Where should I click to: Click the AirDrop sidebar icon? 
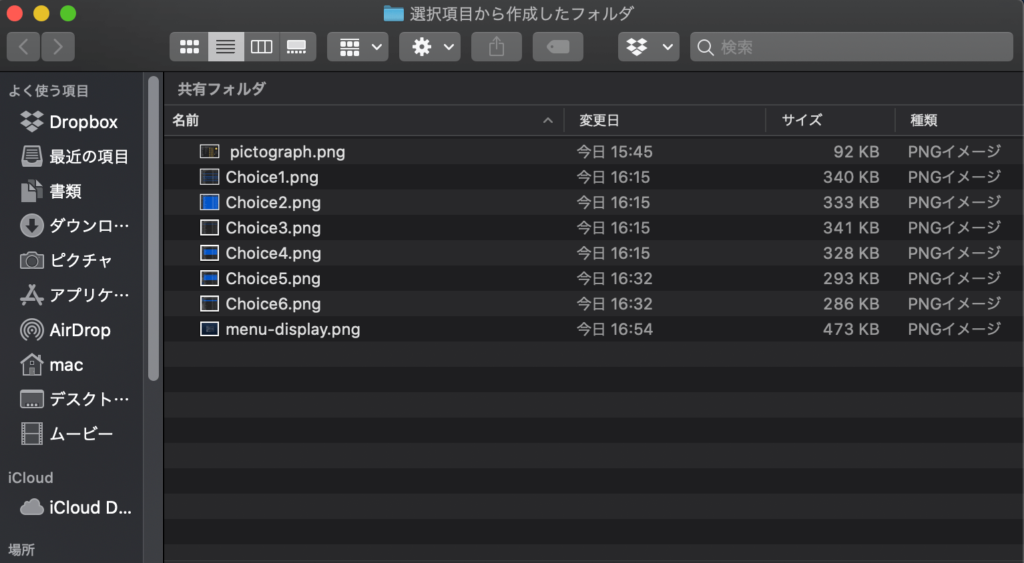tap(31, 330)
